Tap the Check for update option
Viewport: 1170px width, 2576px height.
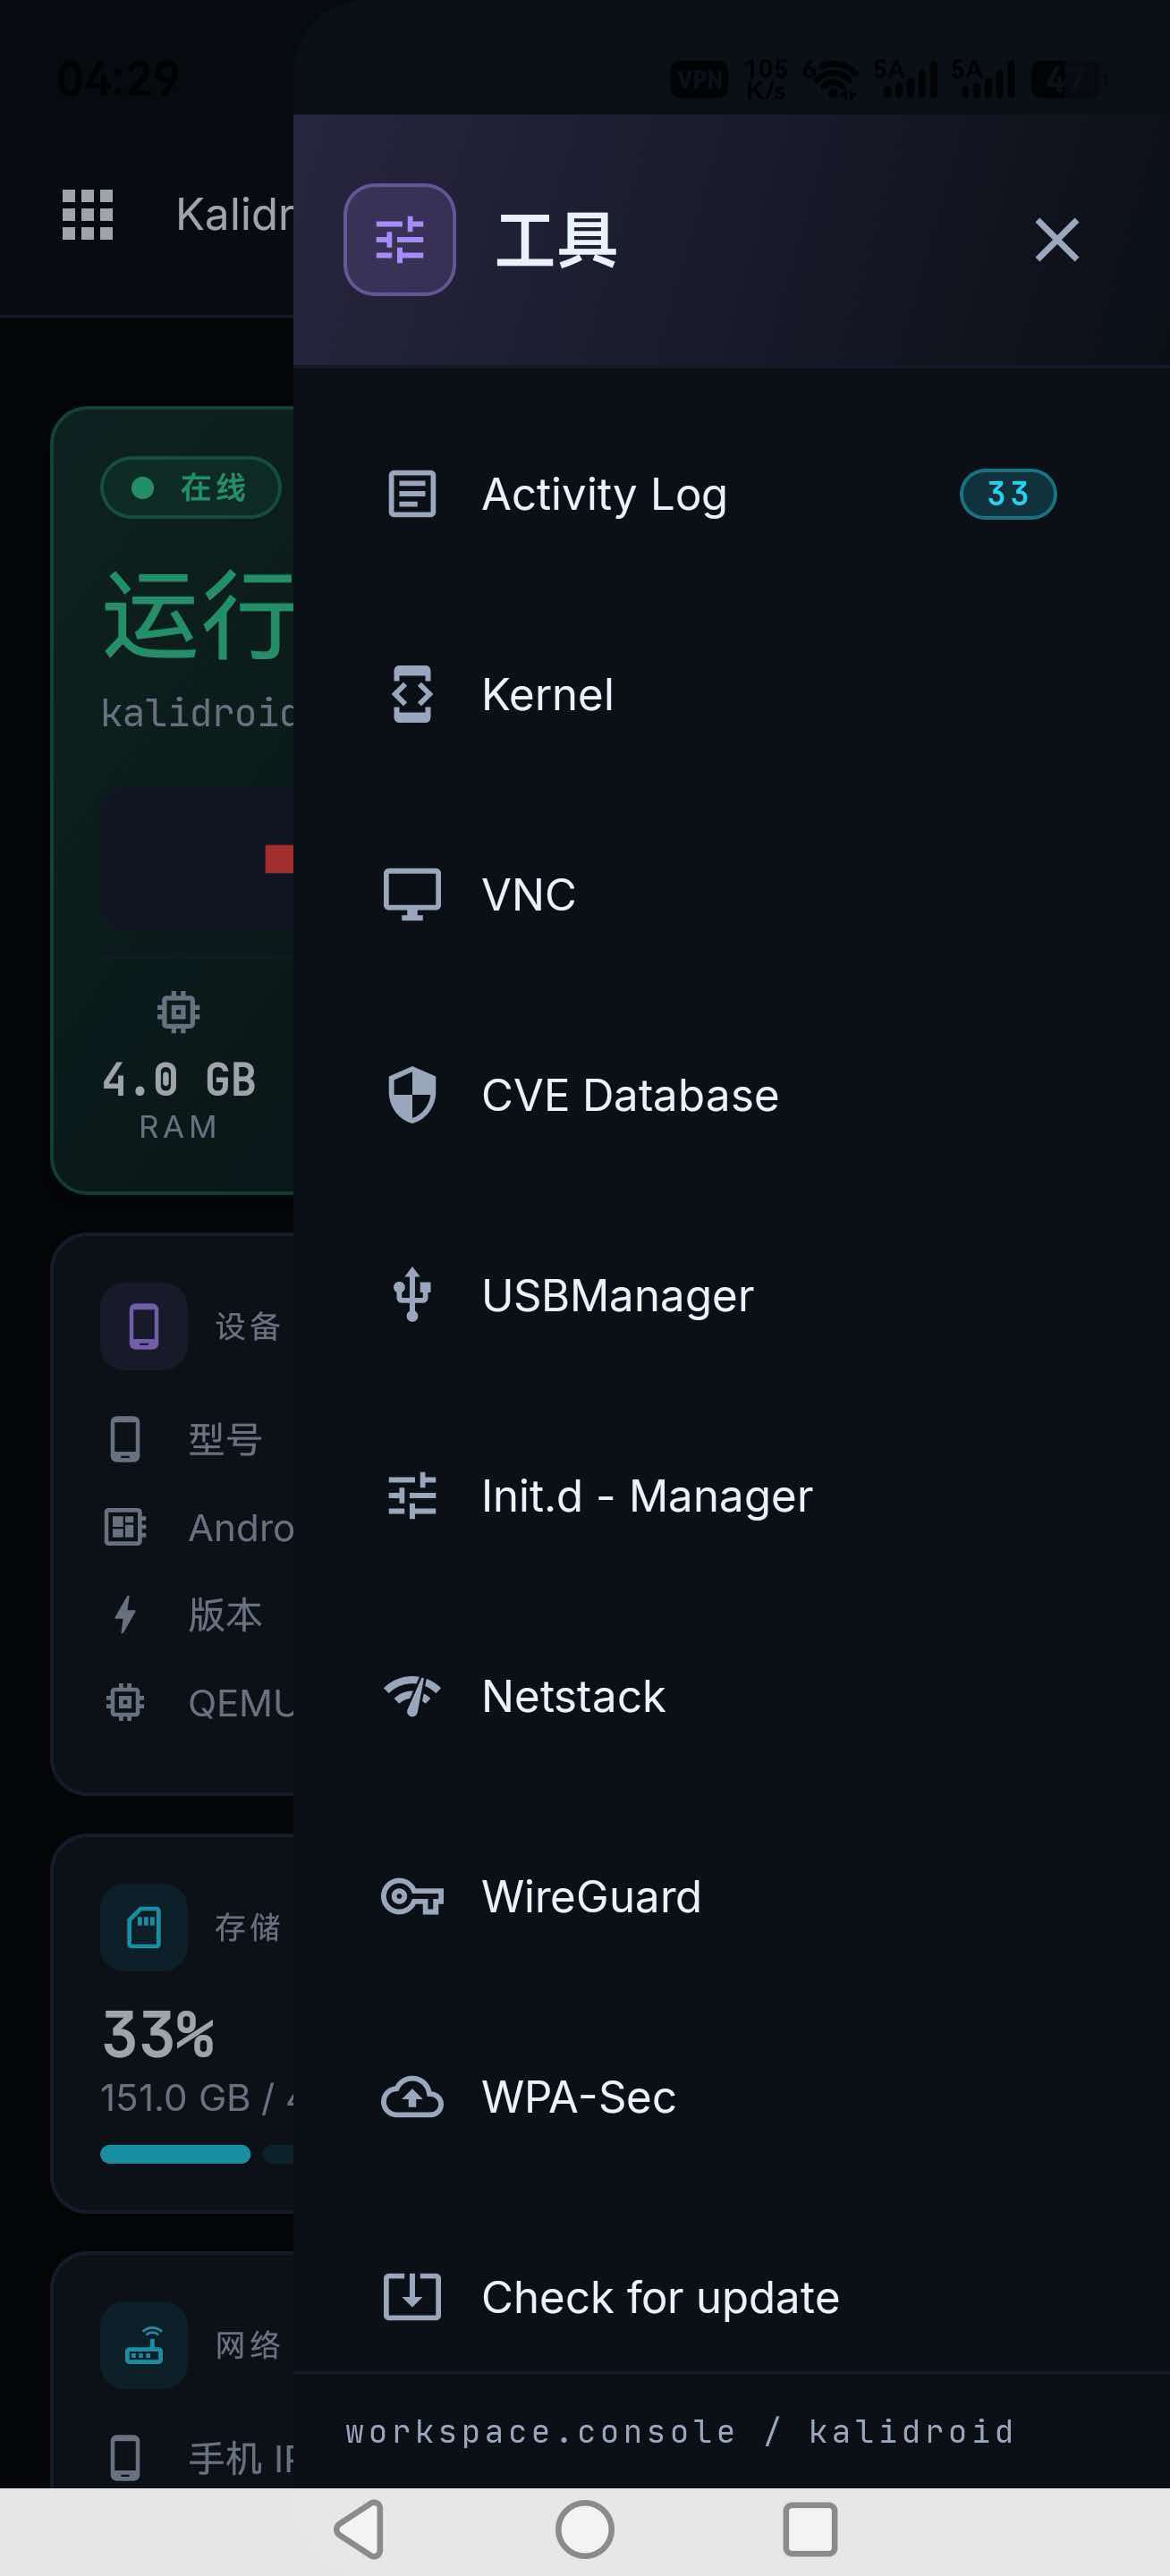click(x=731, y=2297)
